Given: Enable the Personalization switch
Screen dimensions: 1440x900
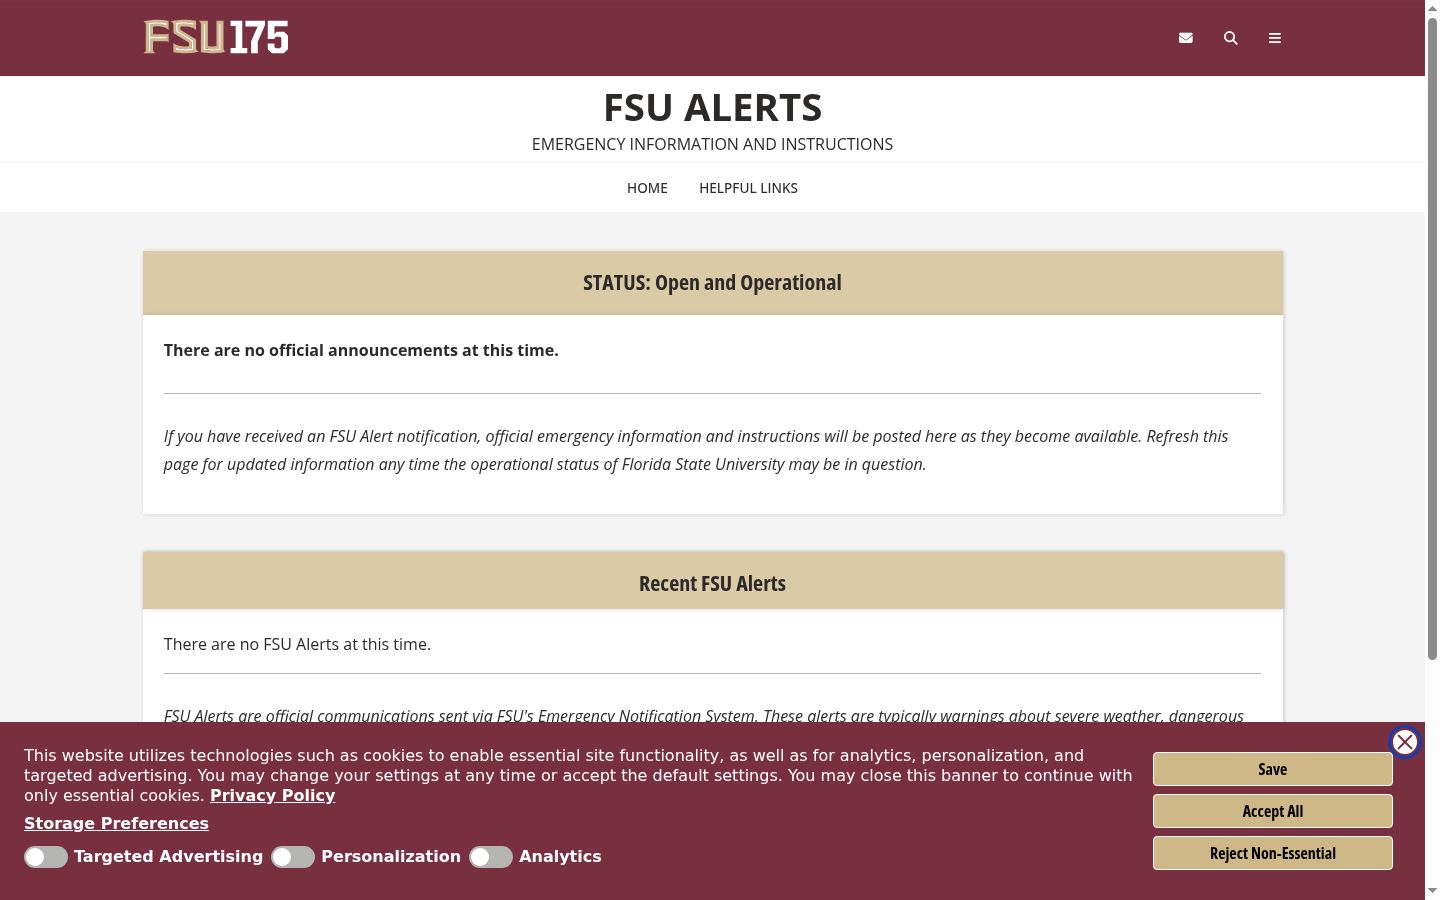Looking at the screenshot, I should [293, 857].
